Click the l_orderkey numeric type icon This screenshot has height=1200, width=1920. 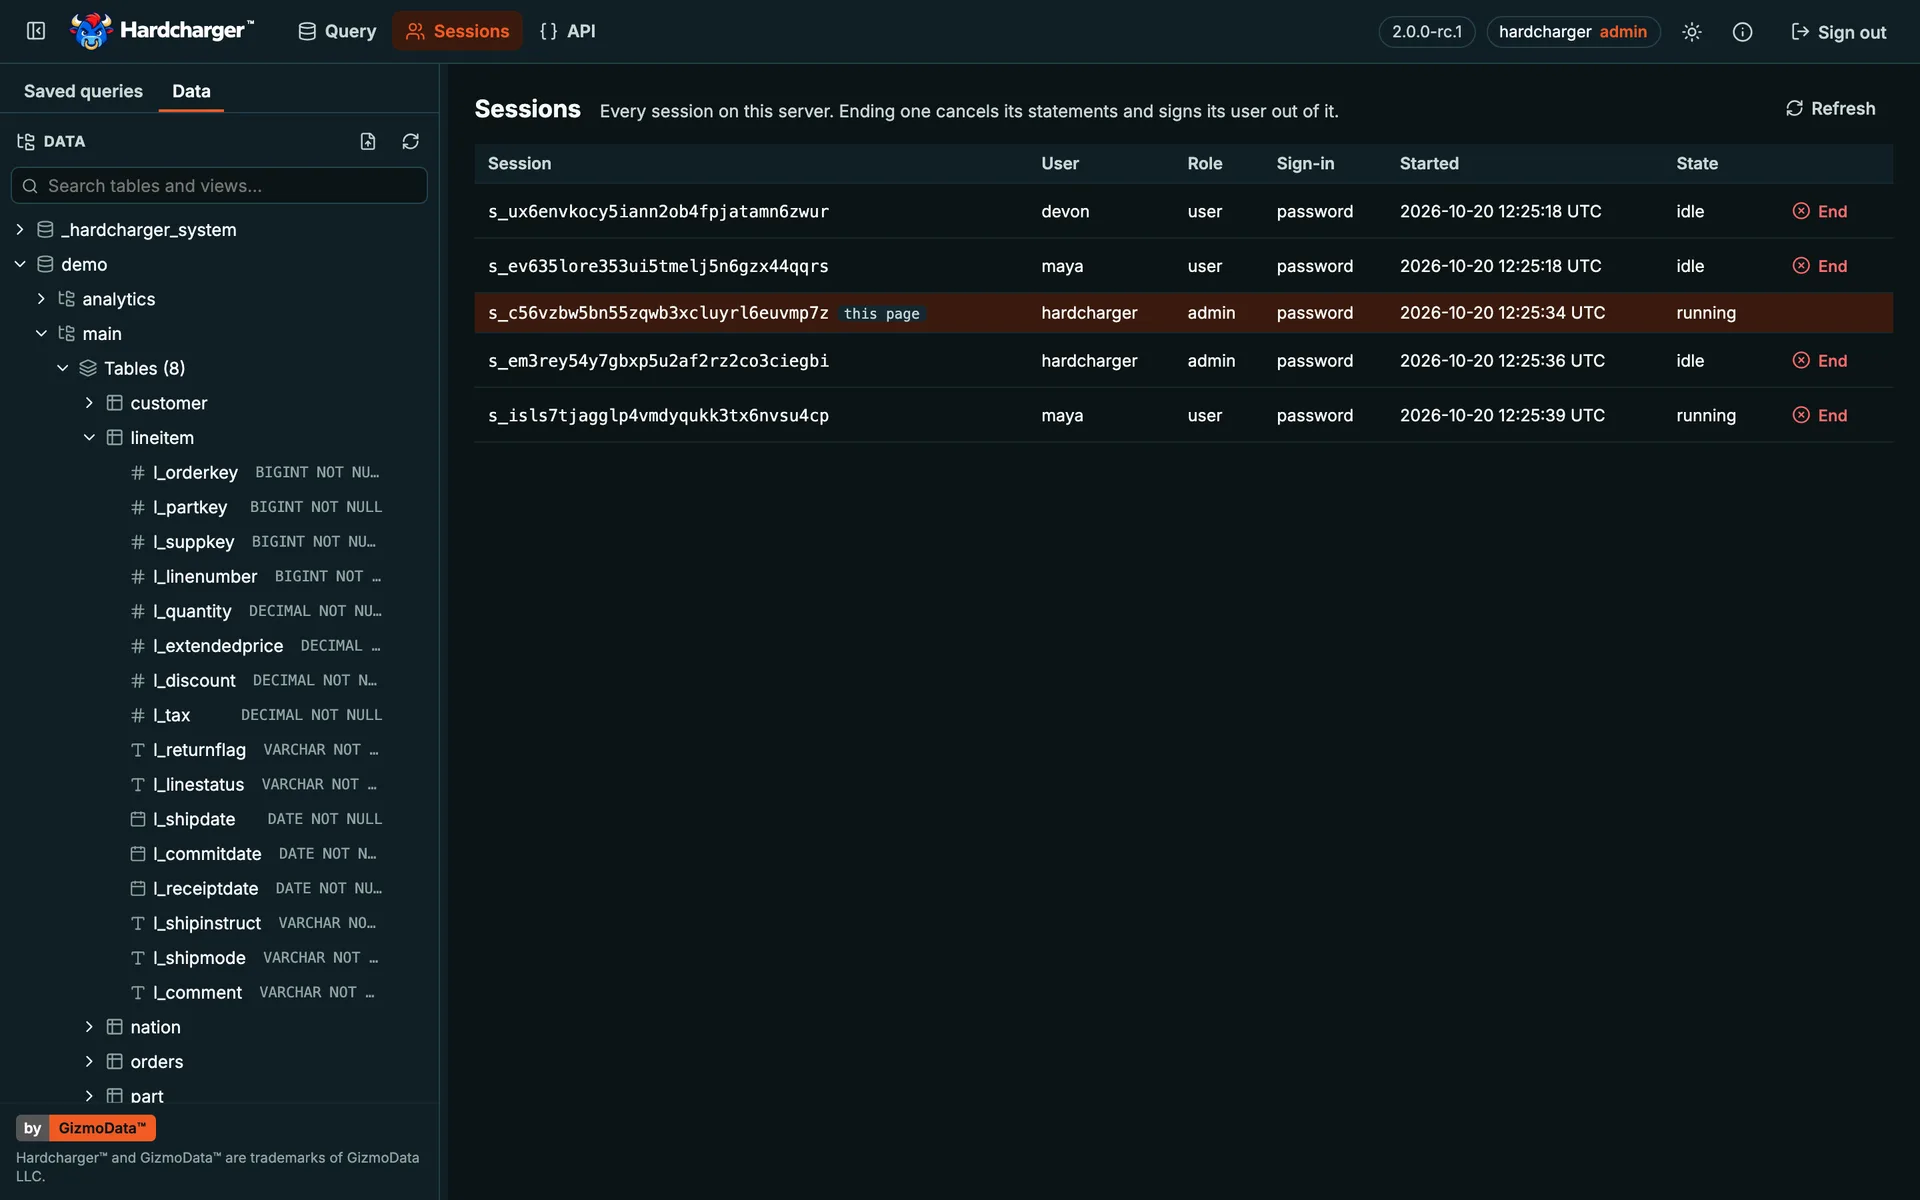[138, 472]
